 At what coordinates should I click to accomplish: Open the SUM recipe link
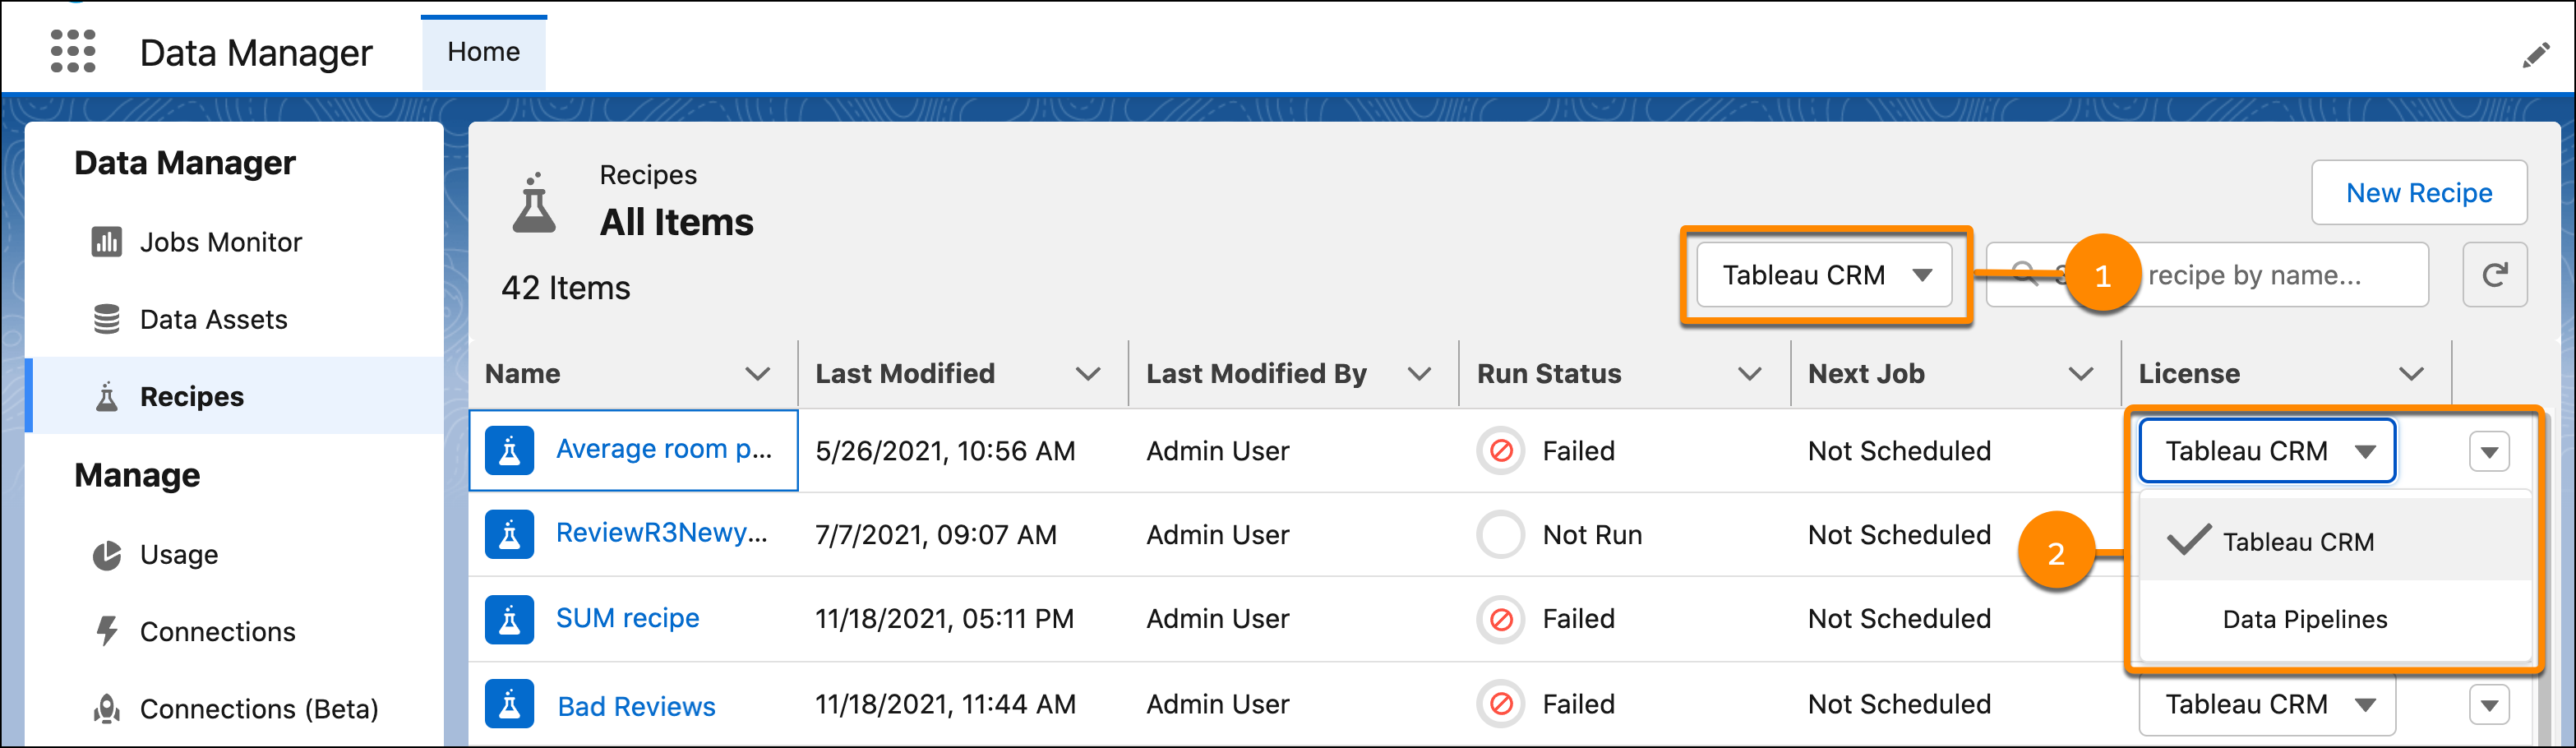[627, 618]
